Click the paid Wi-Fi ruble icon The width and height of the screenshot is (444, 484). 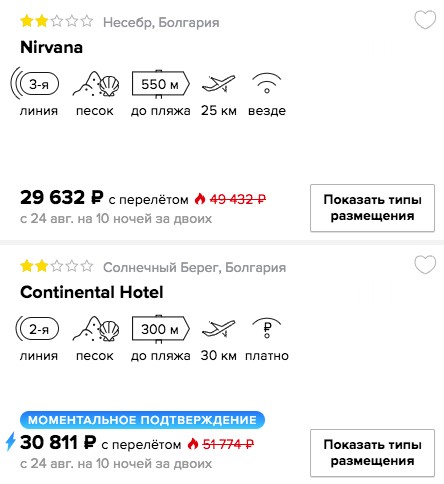267,328
